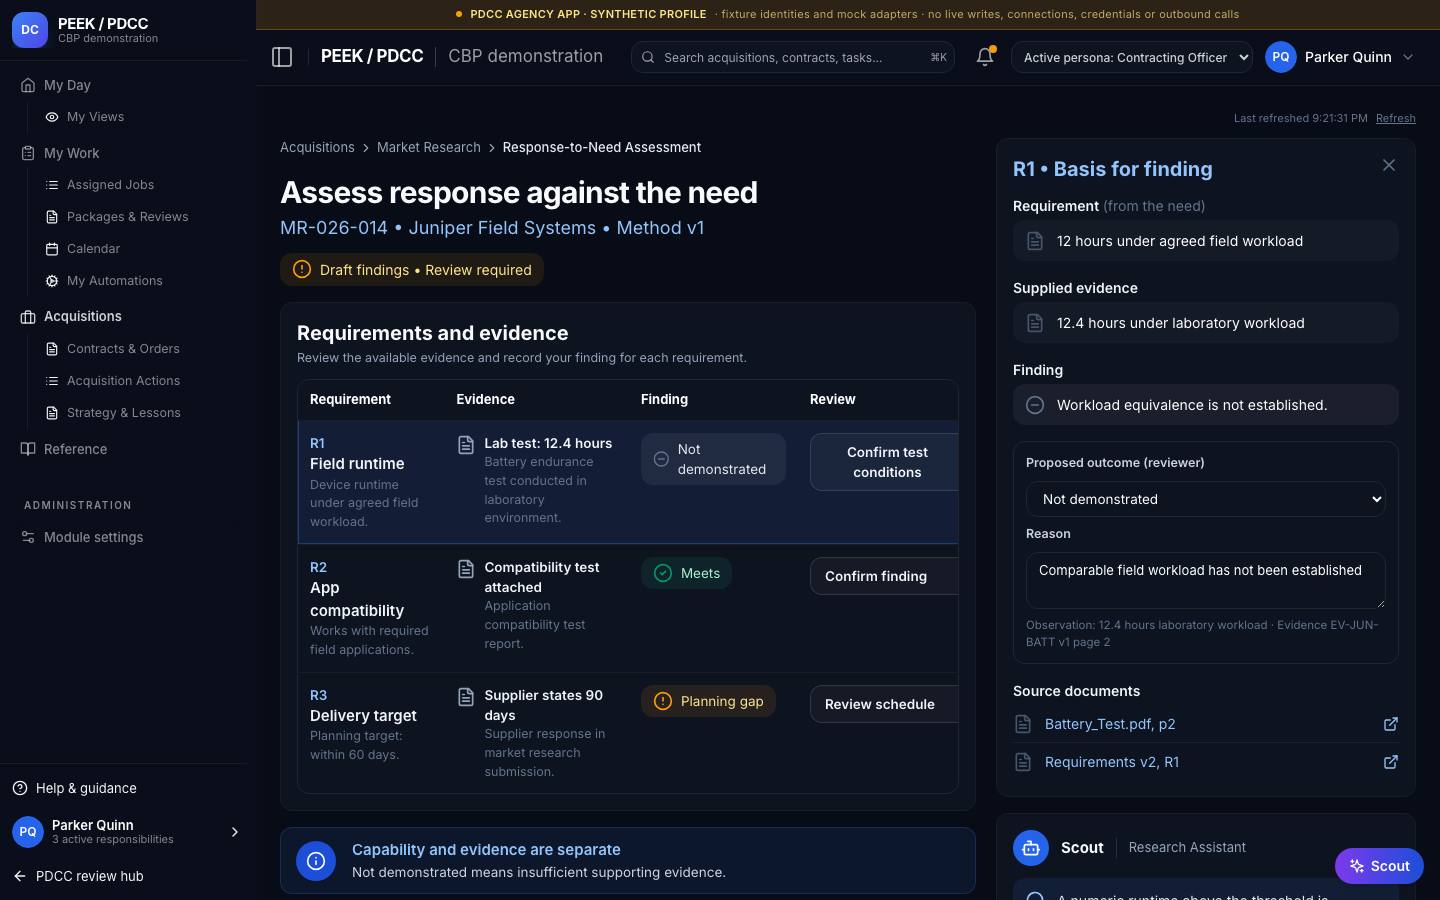Image resolution: width=1440 pixels, height=900 pixels.
Task: Click the Planning gap finding badge
Action: (709, 701)
